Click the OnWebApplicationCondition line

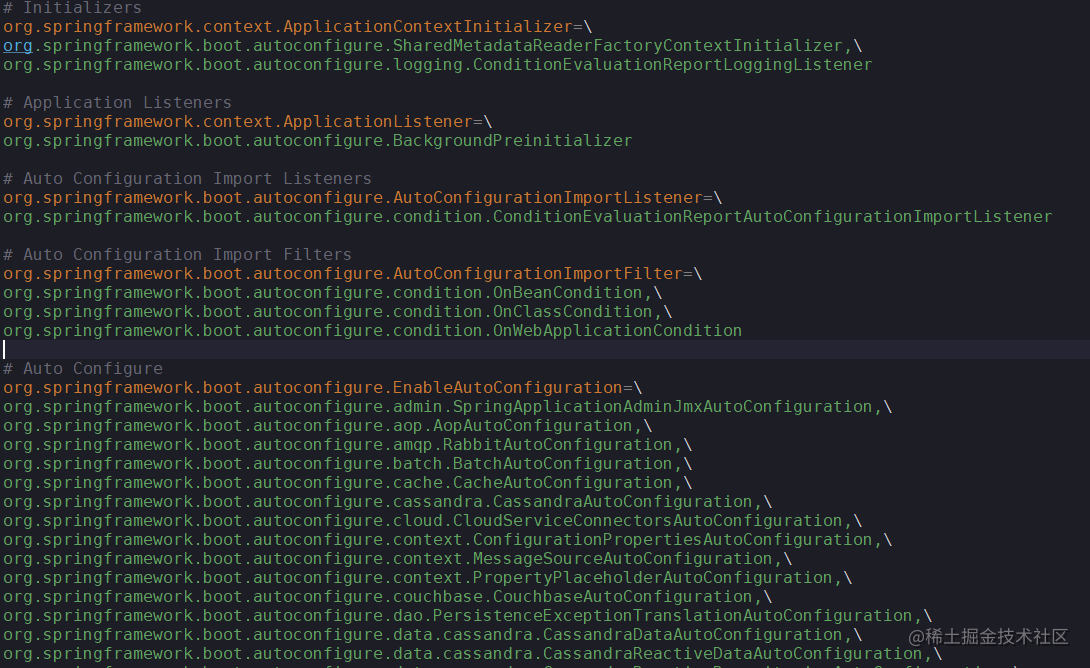[x=373, y=331]
